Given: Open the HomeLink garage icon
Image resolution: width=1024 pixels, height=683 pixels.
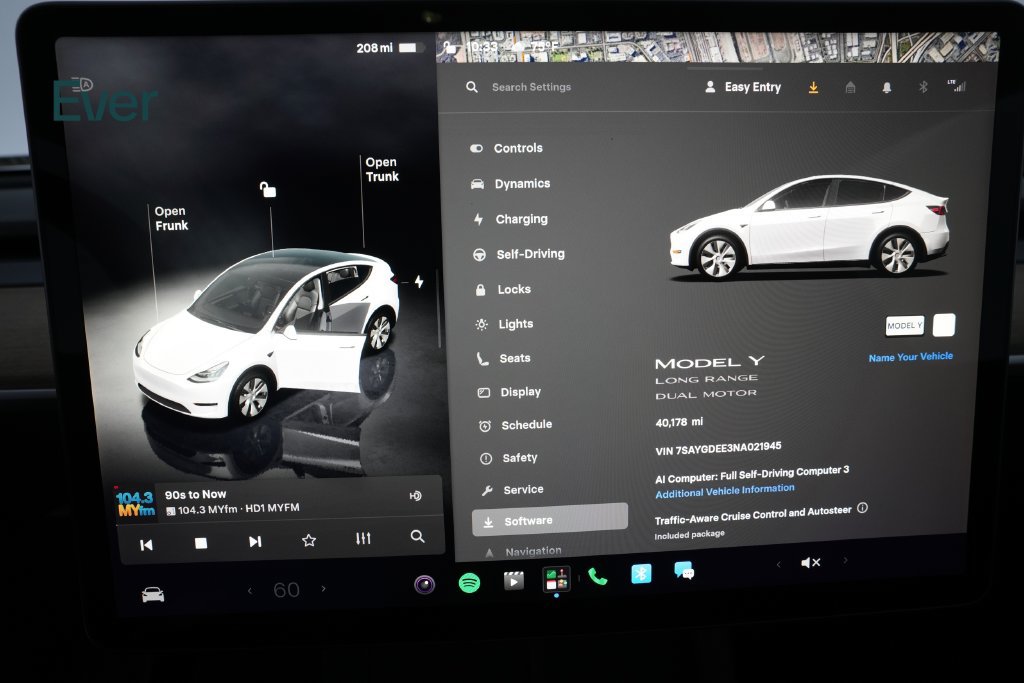Looking at the screenshot, I should click(850, 87).
